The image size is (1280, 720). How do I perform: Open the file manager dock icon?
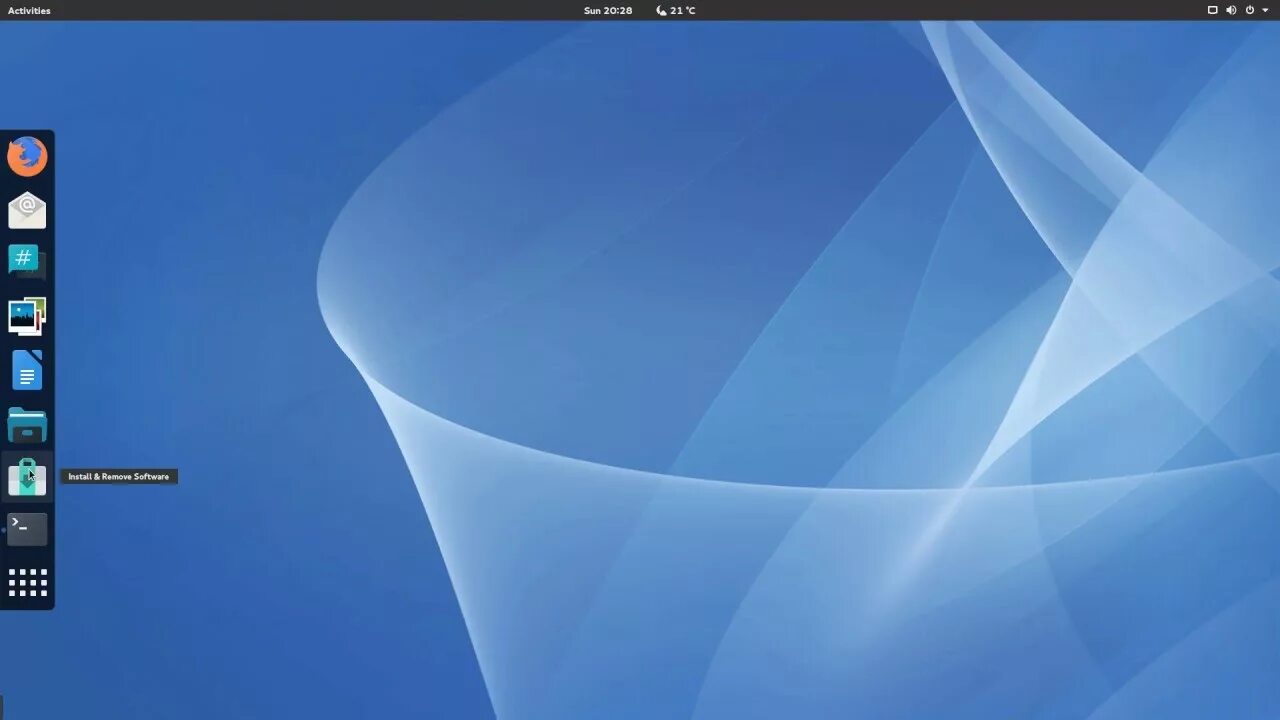27,424
